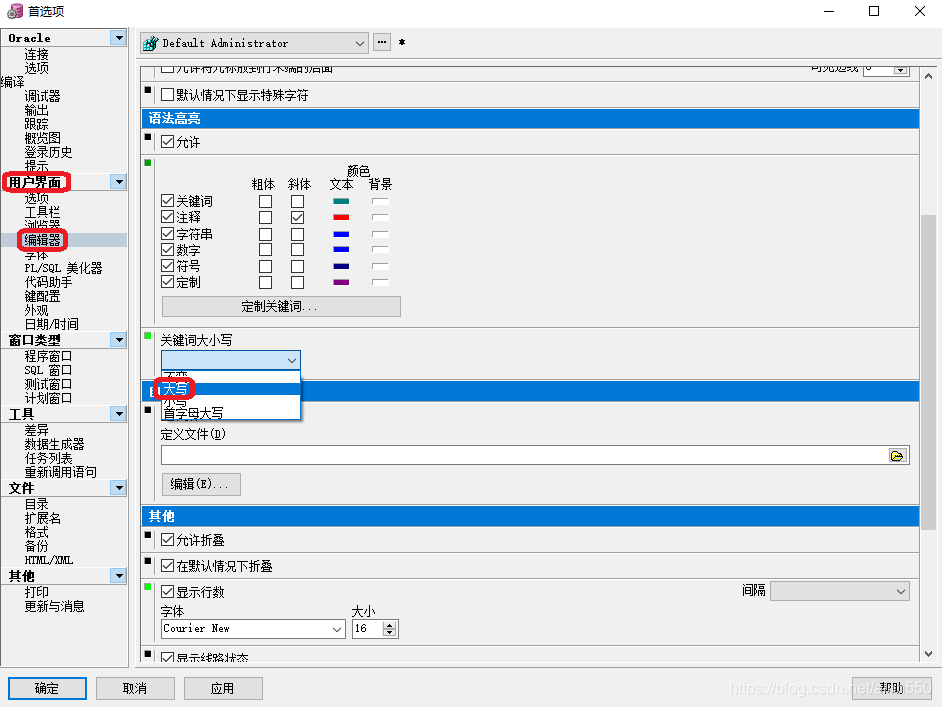
Task: Select 登录历史 in the sidebar
Action: (x=48, y=152)
